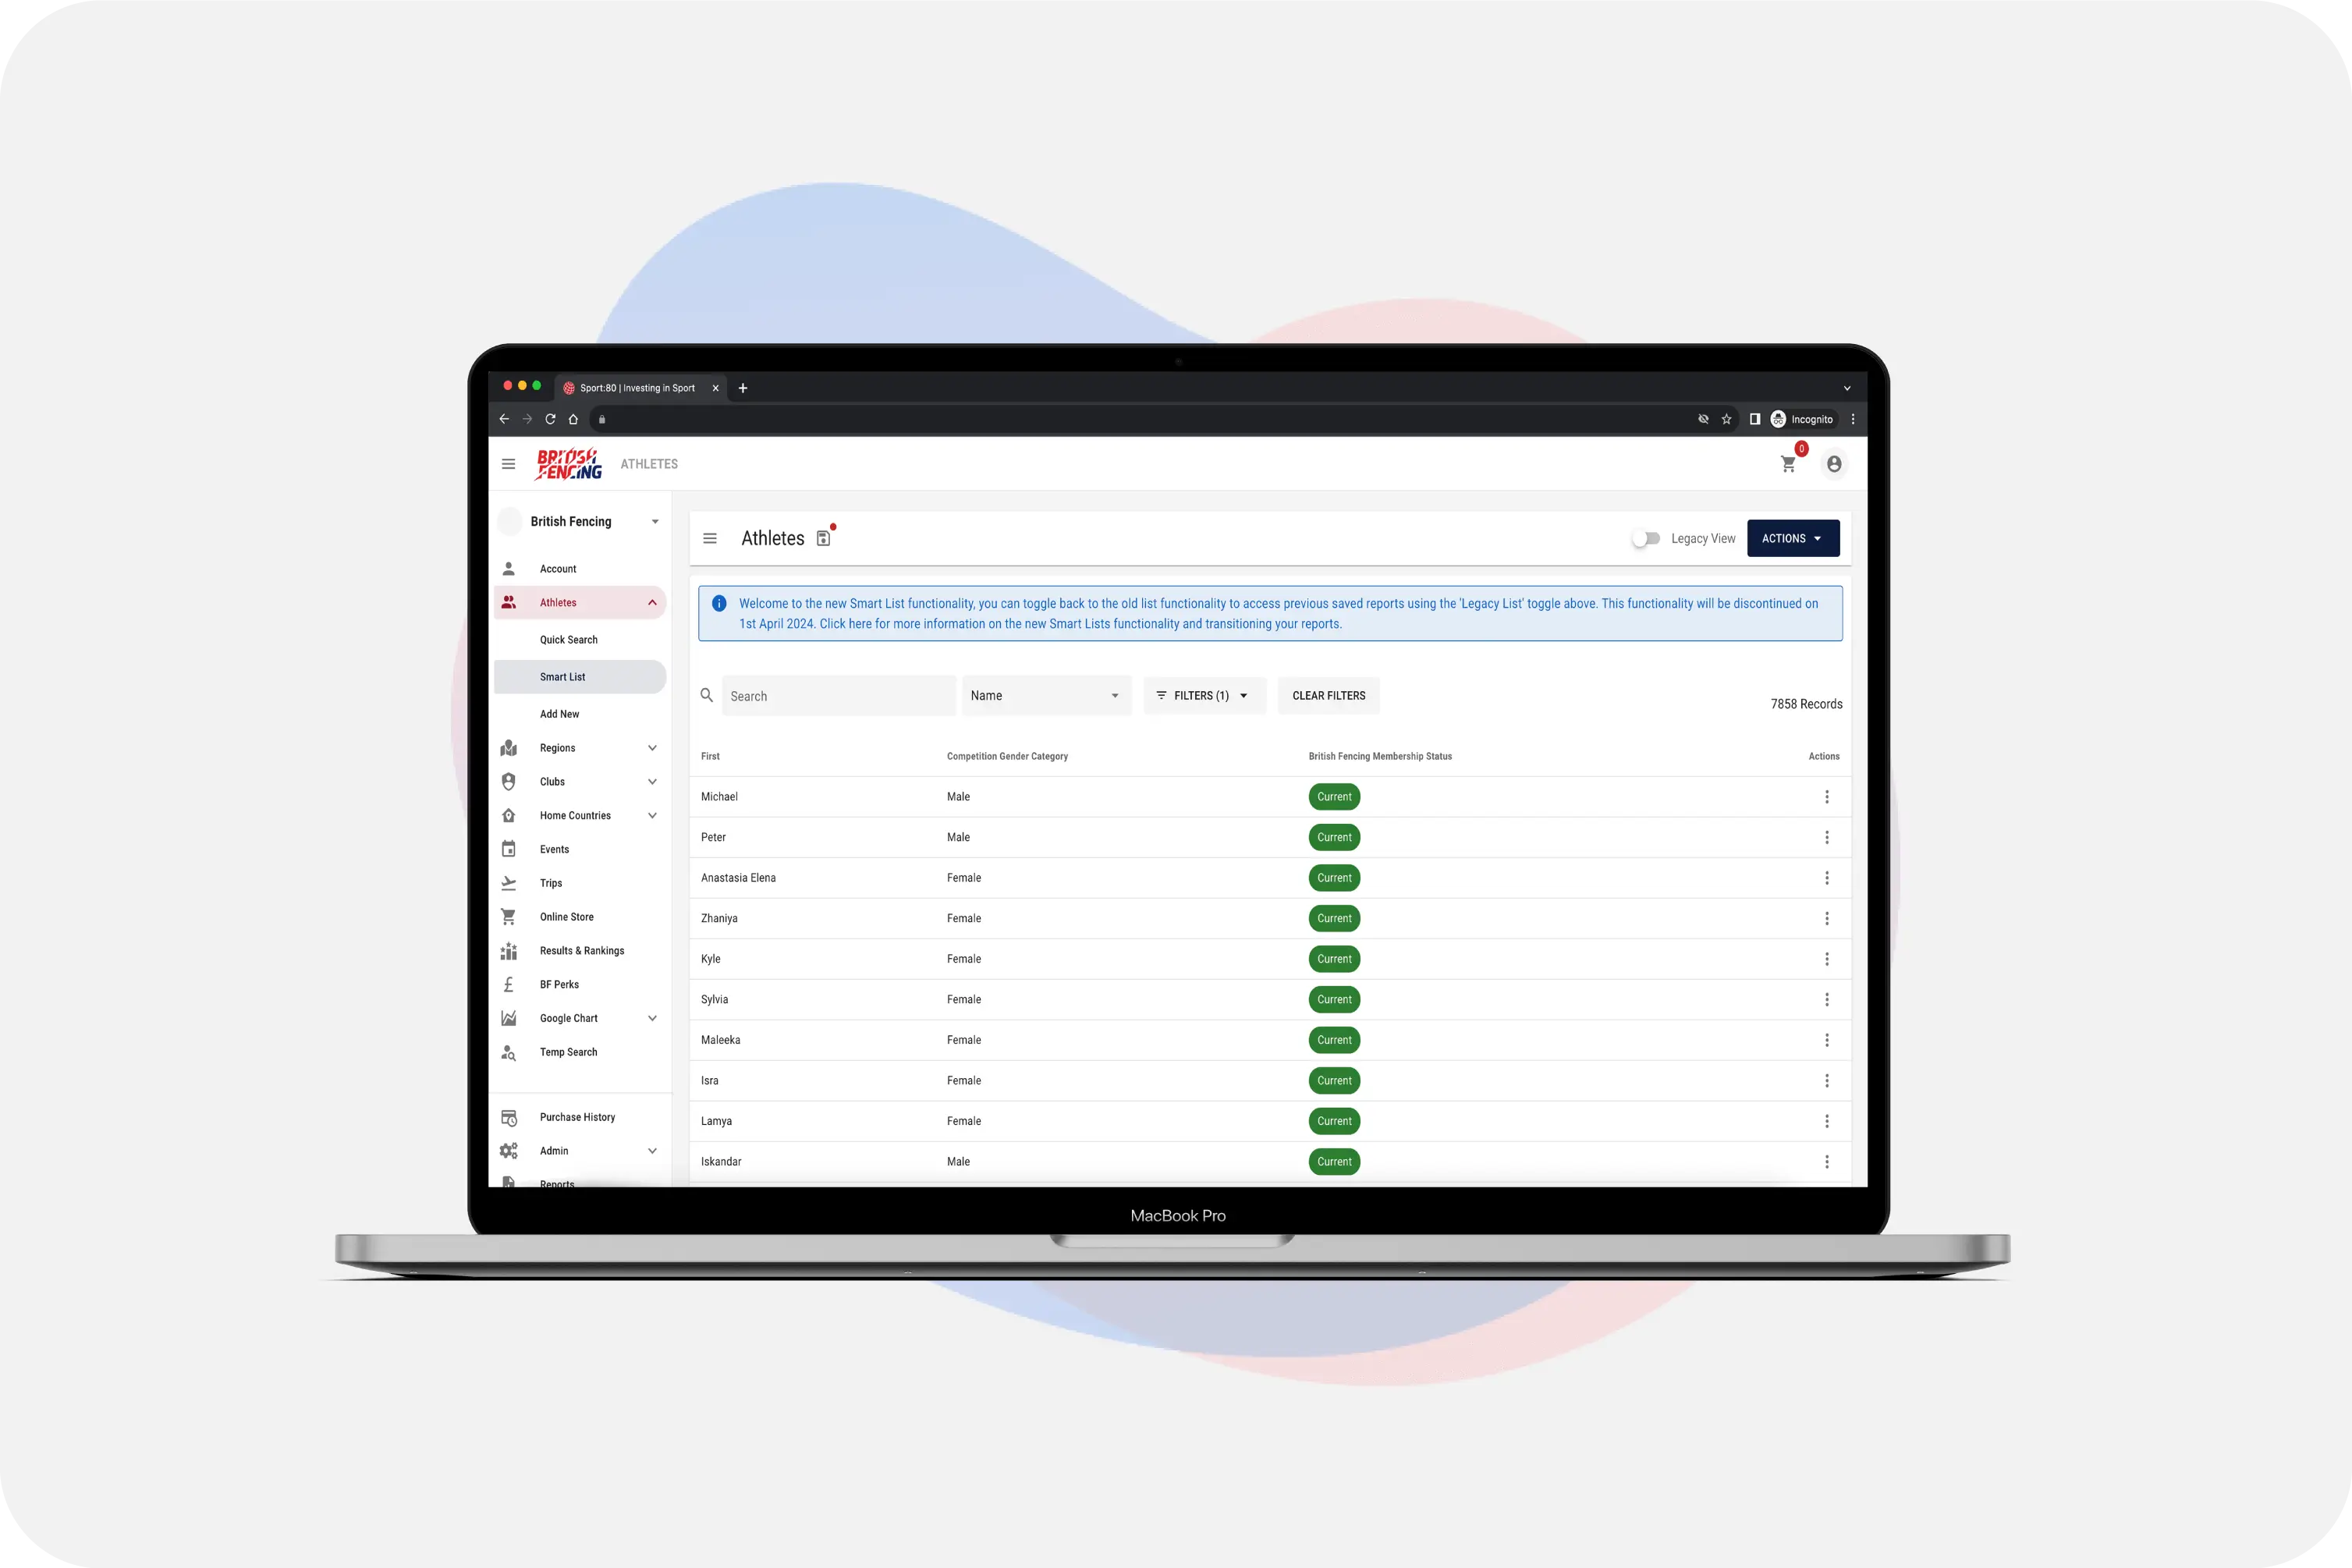Click the Add New athlete link
Viewport: 2352px width, 1568px height.
click(559, 714)
